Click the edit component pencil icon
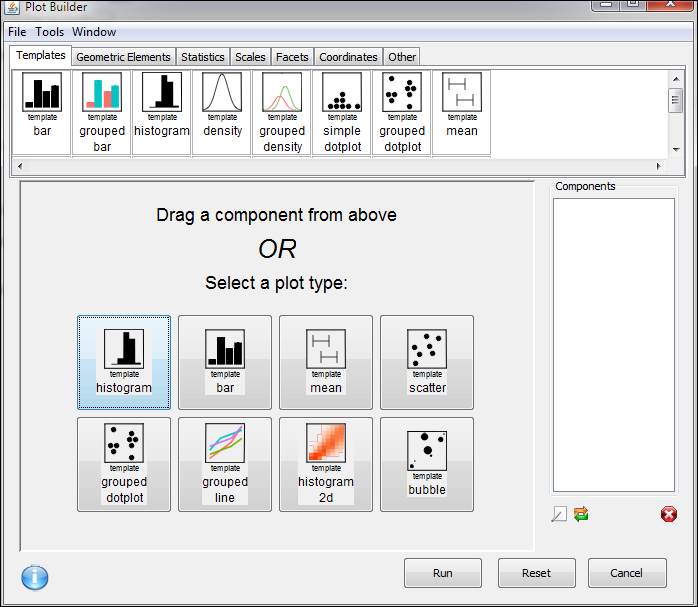The image size is (698, 607). point(559,514)
